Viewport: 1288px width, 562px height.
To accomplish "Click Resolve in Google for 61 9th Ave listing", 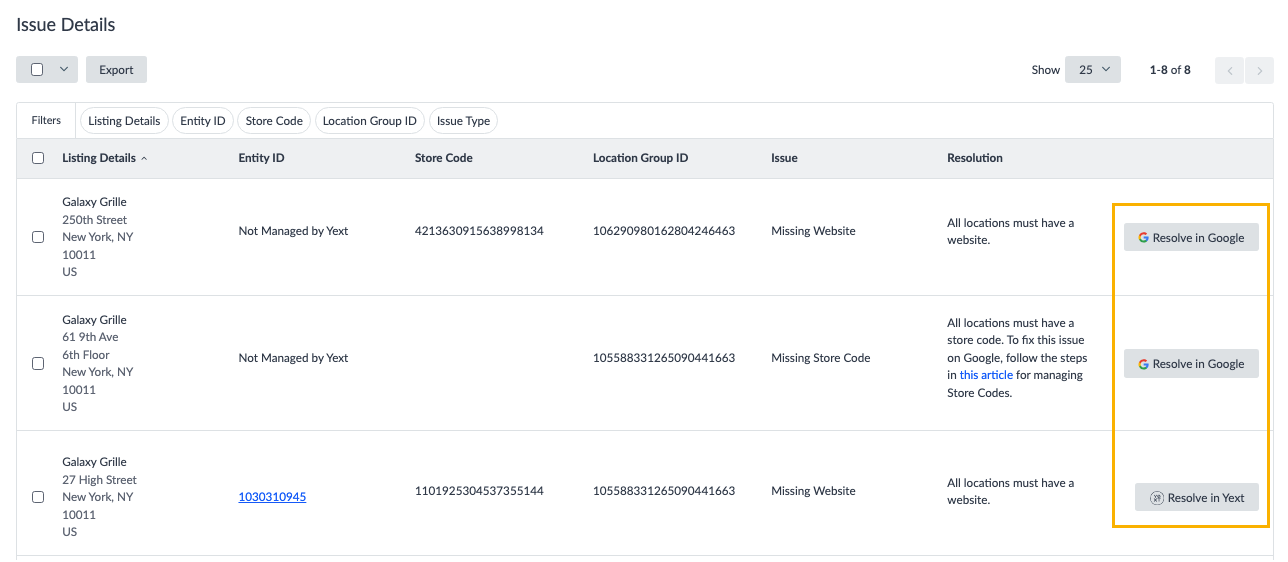I will click(x=1190, y=364).
